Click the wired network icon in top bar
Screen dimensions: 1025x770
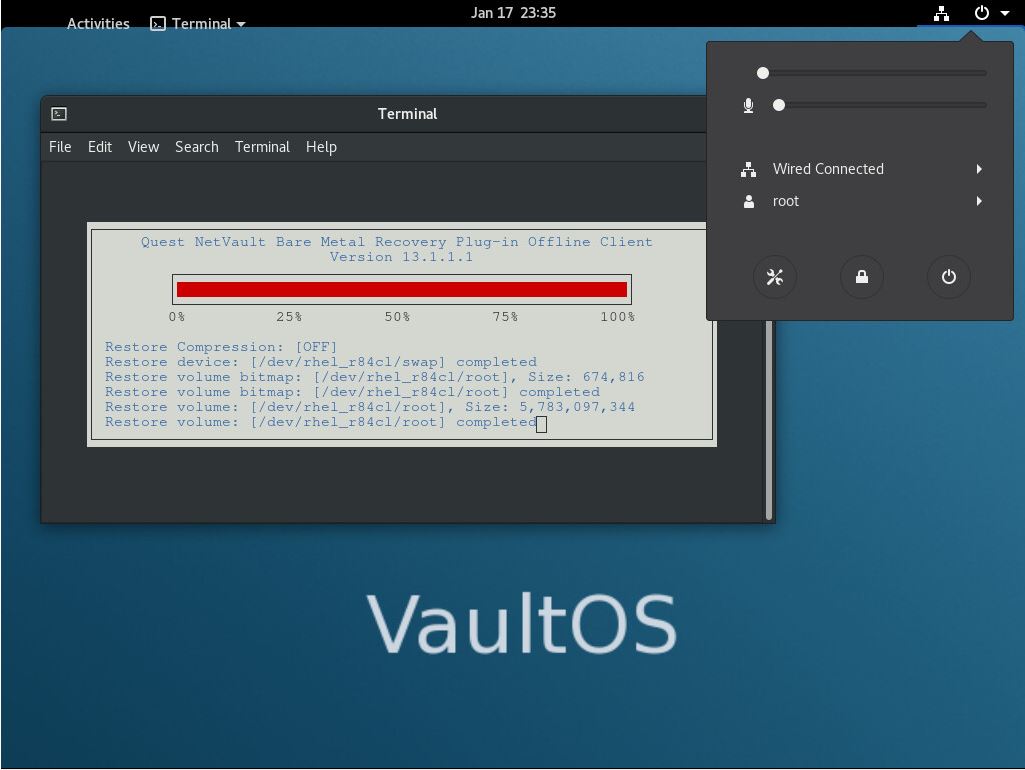[x=941, y=13]
